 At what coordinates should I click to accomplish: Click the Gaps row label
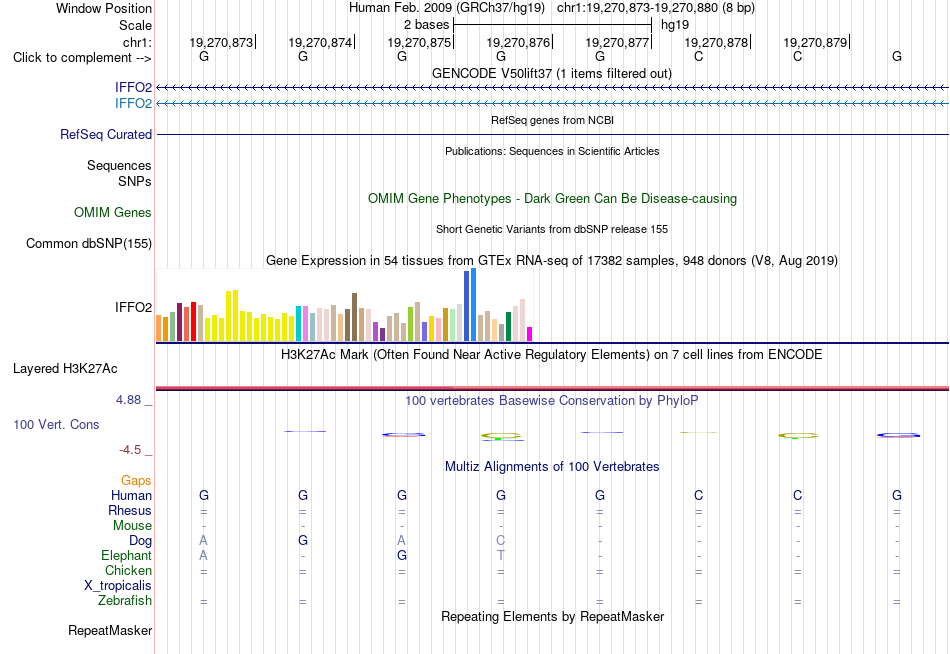coord(136,481)
